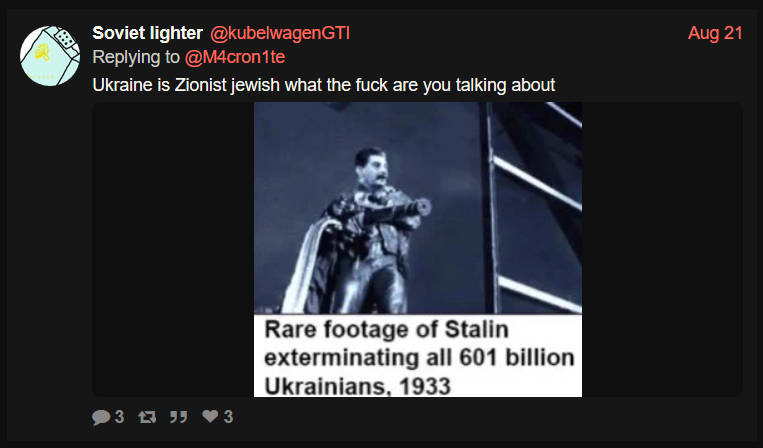Click the blank media area right of image

coord(662,250)
